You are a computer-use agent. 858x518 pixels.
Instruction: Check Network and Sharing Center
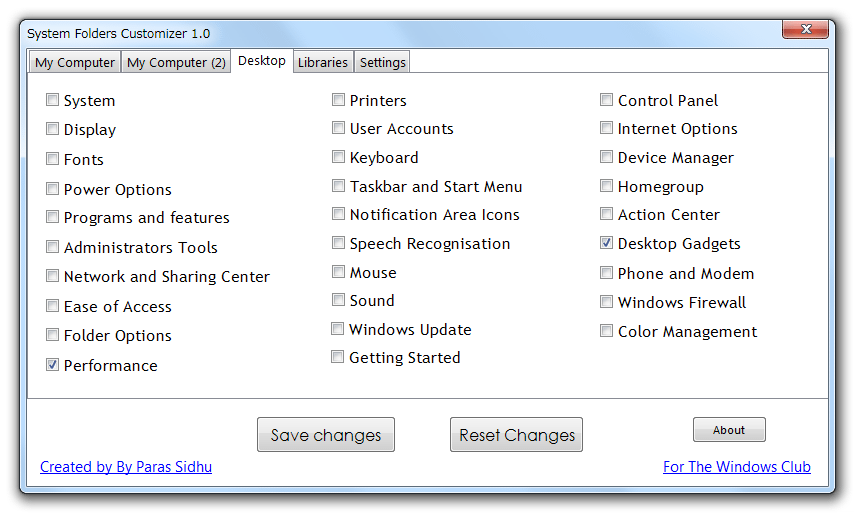point(52,276)
